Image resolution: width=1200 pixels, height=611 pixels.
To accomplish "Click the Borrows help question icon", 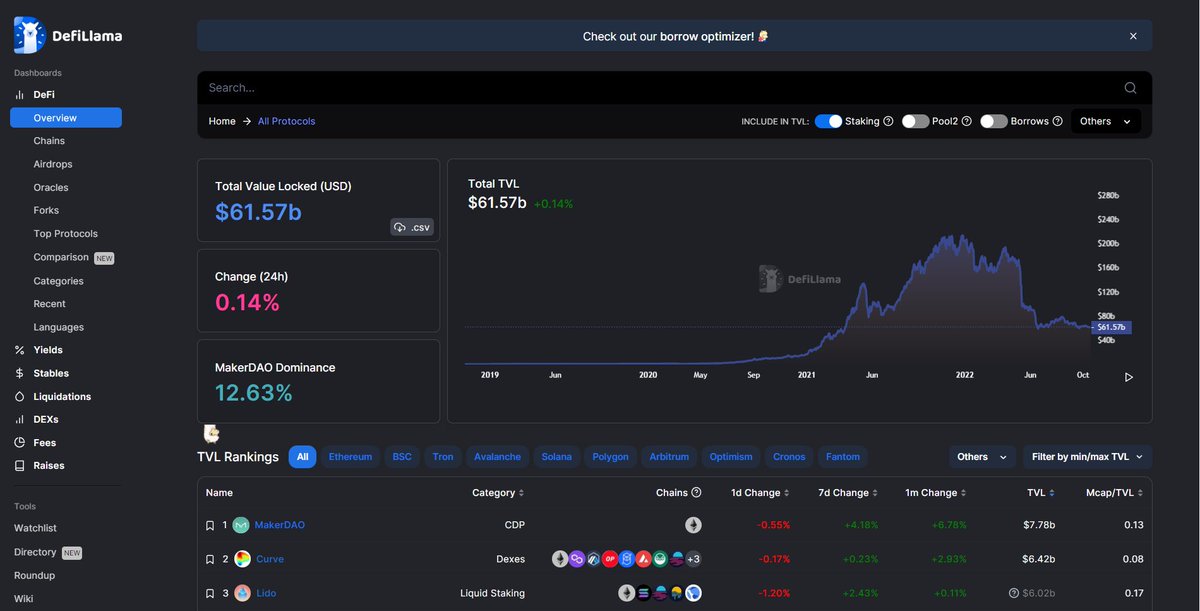I will 1057,121.
